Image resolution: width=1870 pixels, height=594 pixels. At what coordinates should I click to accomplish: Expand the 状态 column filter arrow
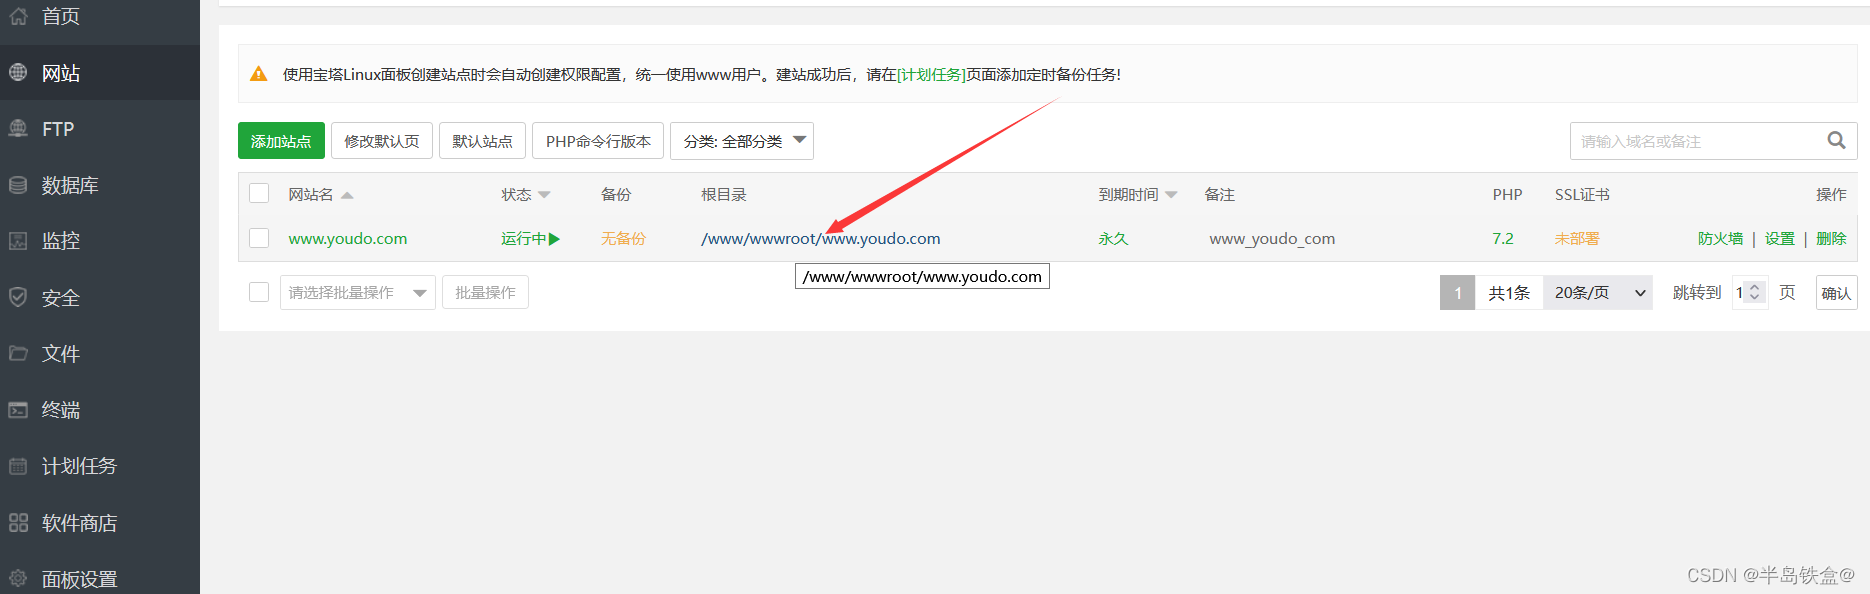tap(544, 195)
